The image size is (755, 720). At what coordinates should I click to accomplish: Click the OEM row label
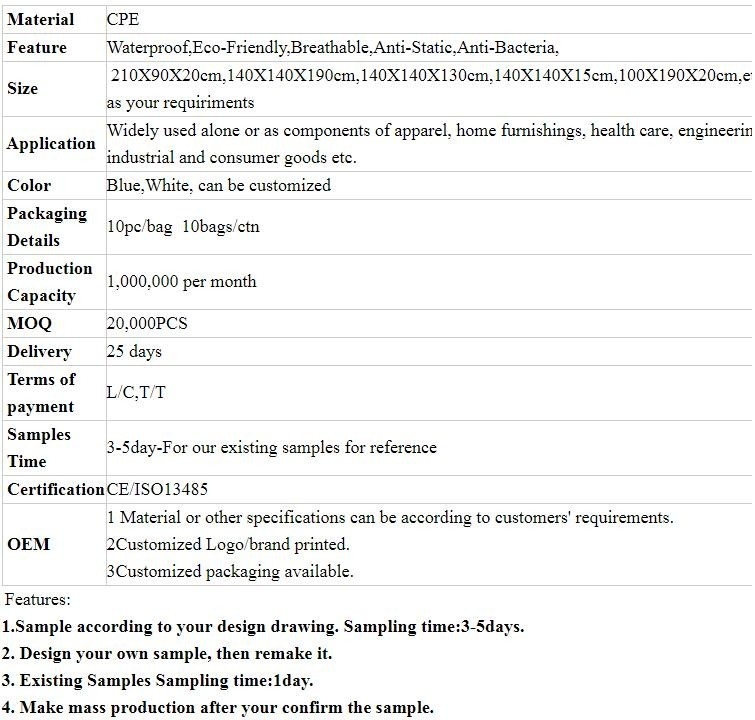coord(28,545)
